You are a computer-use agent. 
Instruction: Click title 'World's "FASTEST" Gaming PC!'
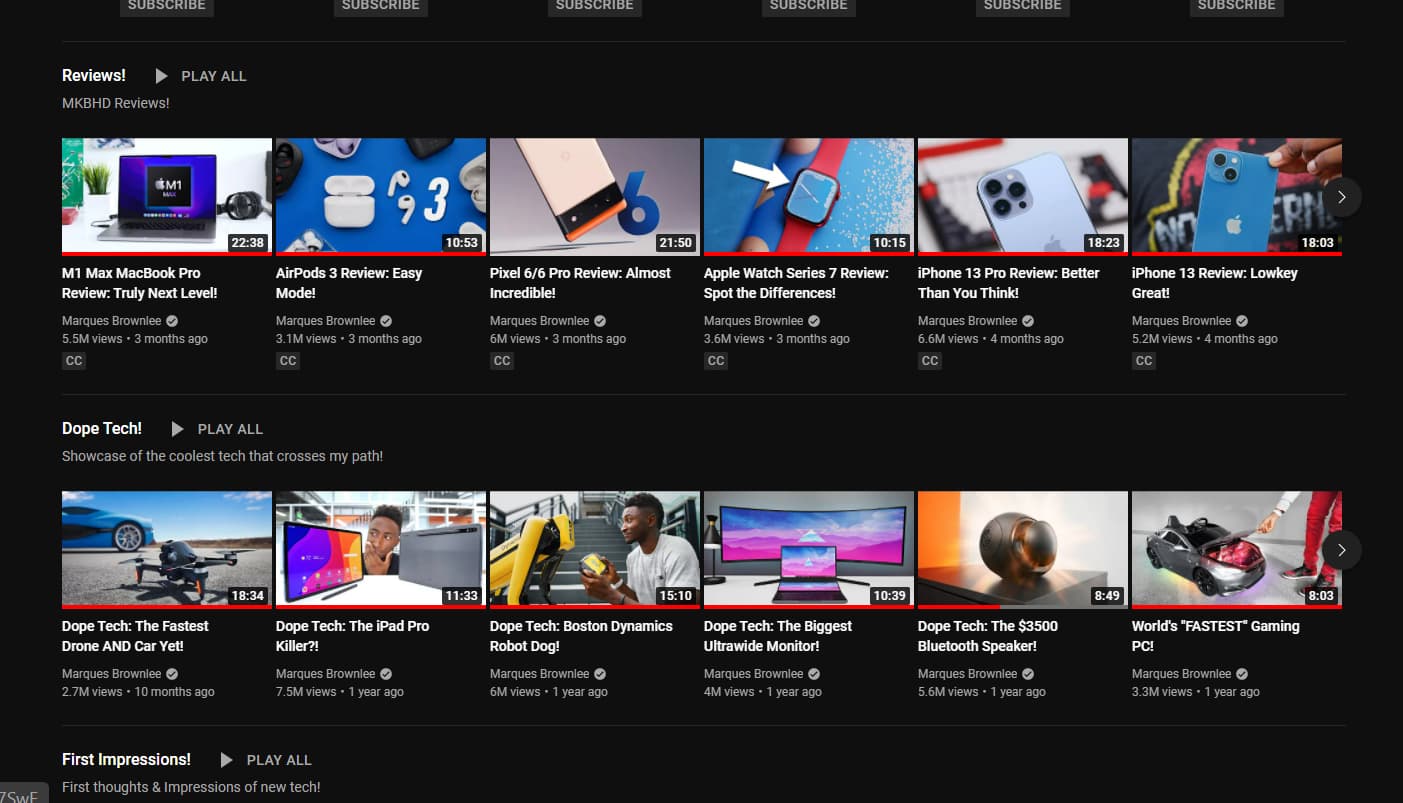(1216, 636)
